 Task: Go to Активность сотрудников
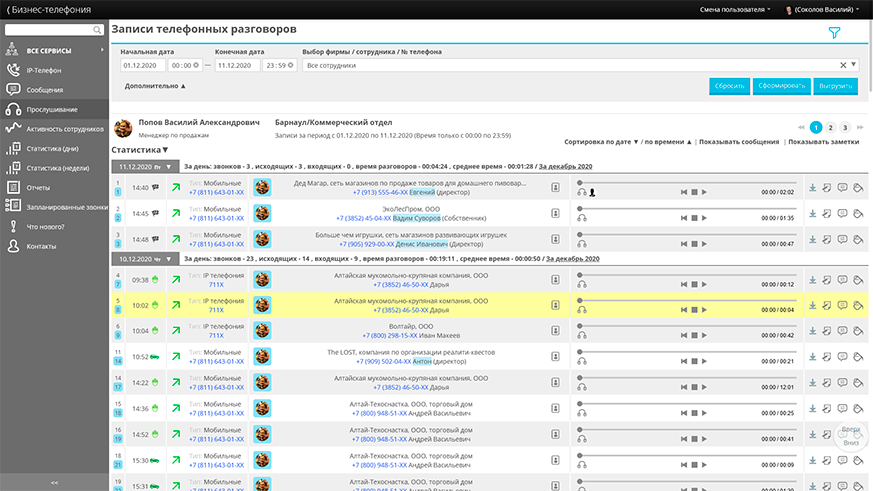(x=55, y=129)
